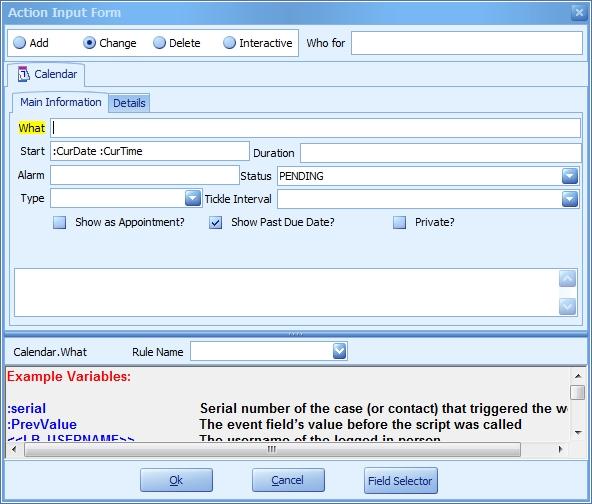The image size is (592, 504).
Task: Click the variables vertical scrollbar thumb
Action: [578, 392]
